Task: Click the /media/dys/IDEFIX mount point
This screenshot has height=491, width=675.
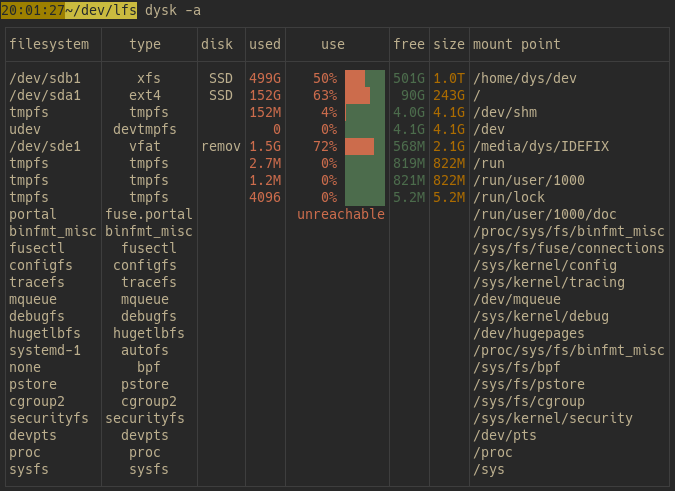Action: pyautogui.click(x=541, y=146)
